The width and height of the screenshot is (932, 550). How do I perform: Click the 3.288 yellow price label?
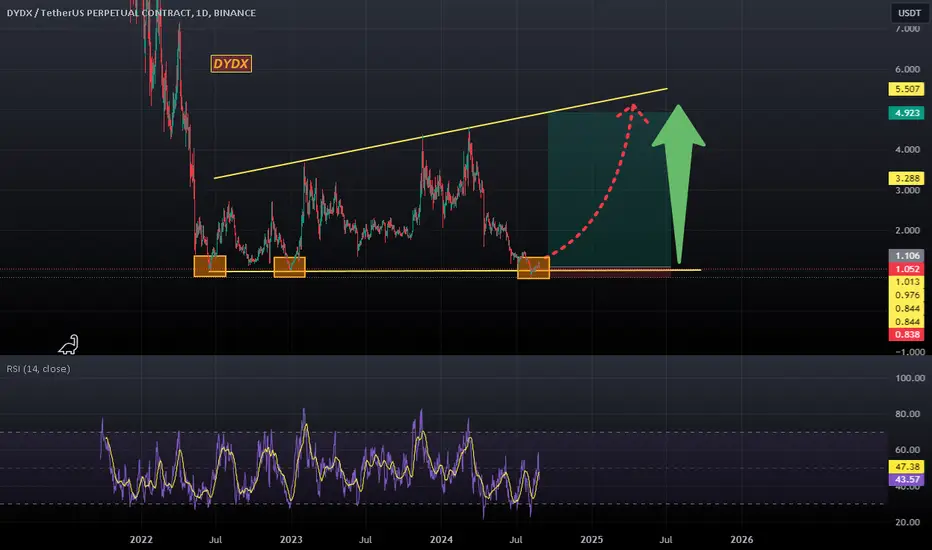[x=906, y=178]
